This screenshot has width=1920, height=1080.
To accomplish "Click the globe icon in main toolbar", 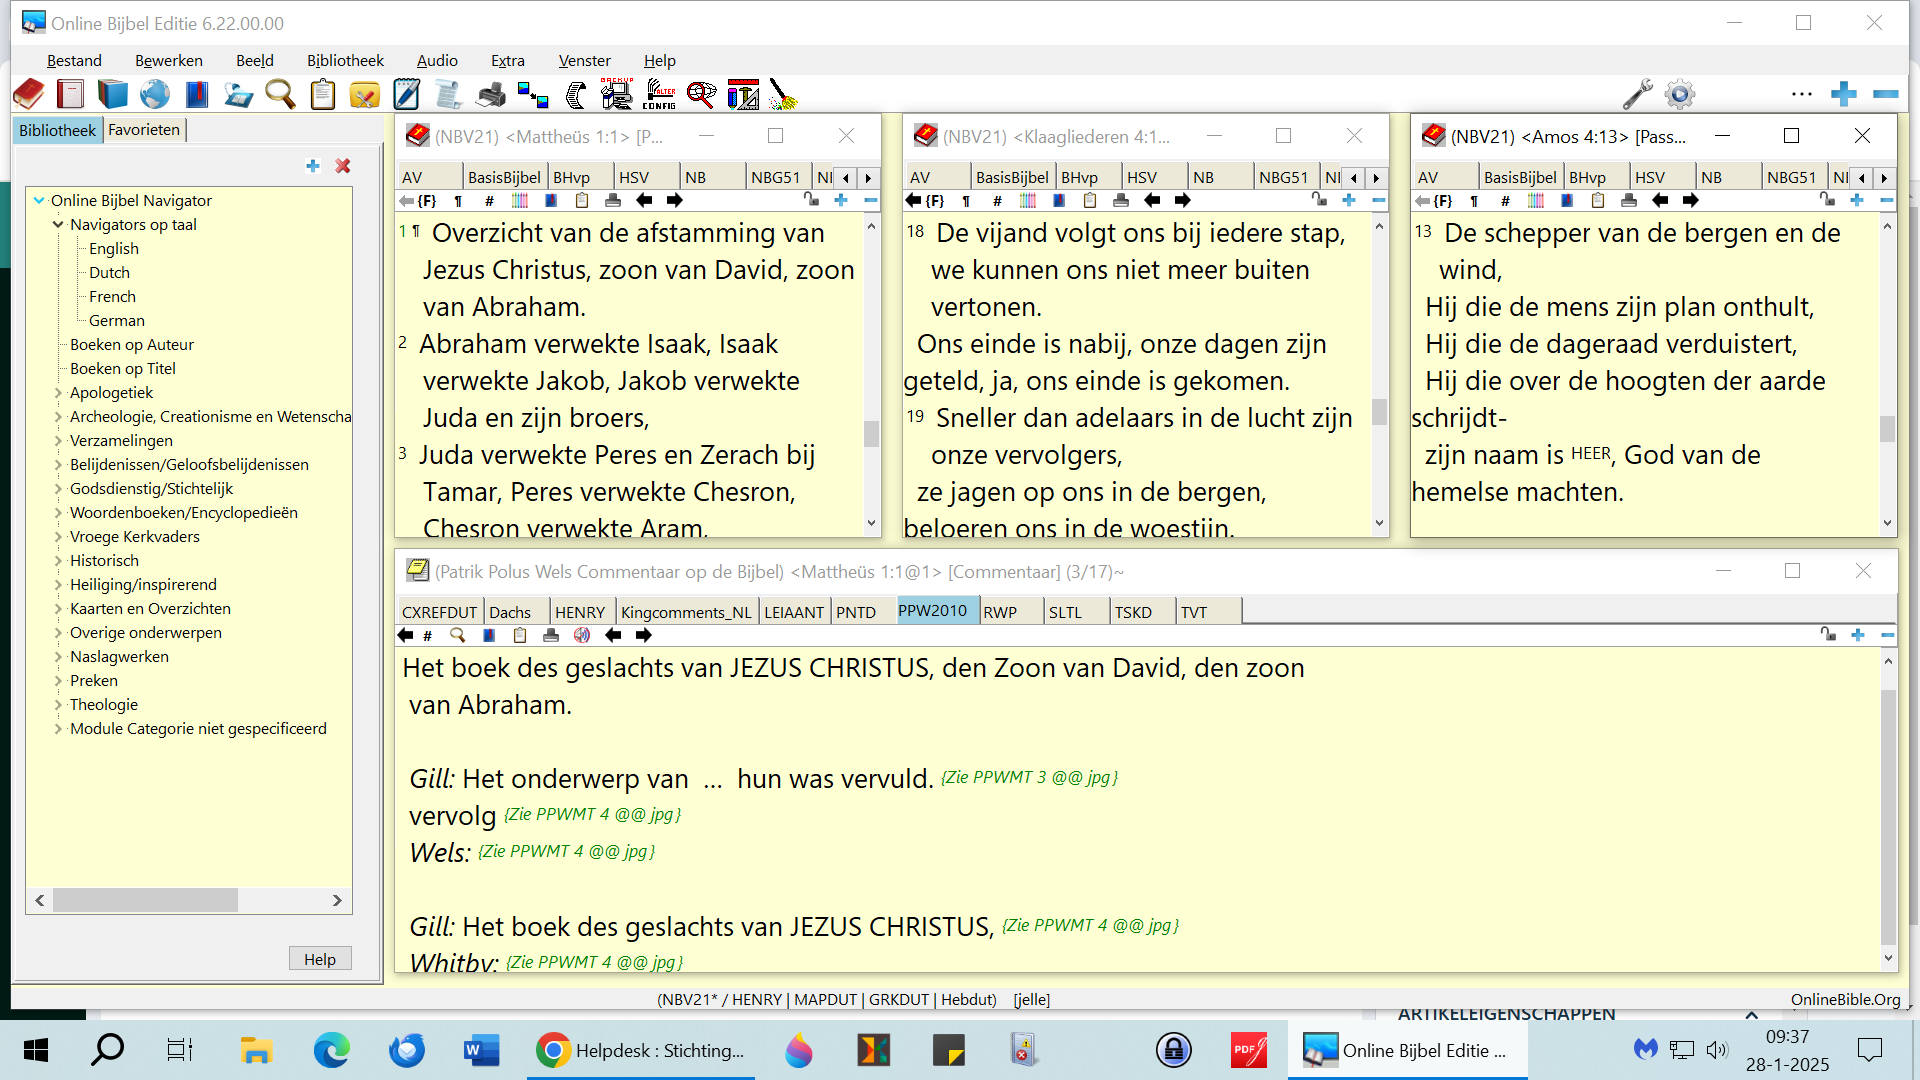I will point(155,95).
